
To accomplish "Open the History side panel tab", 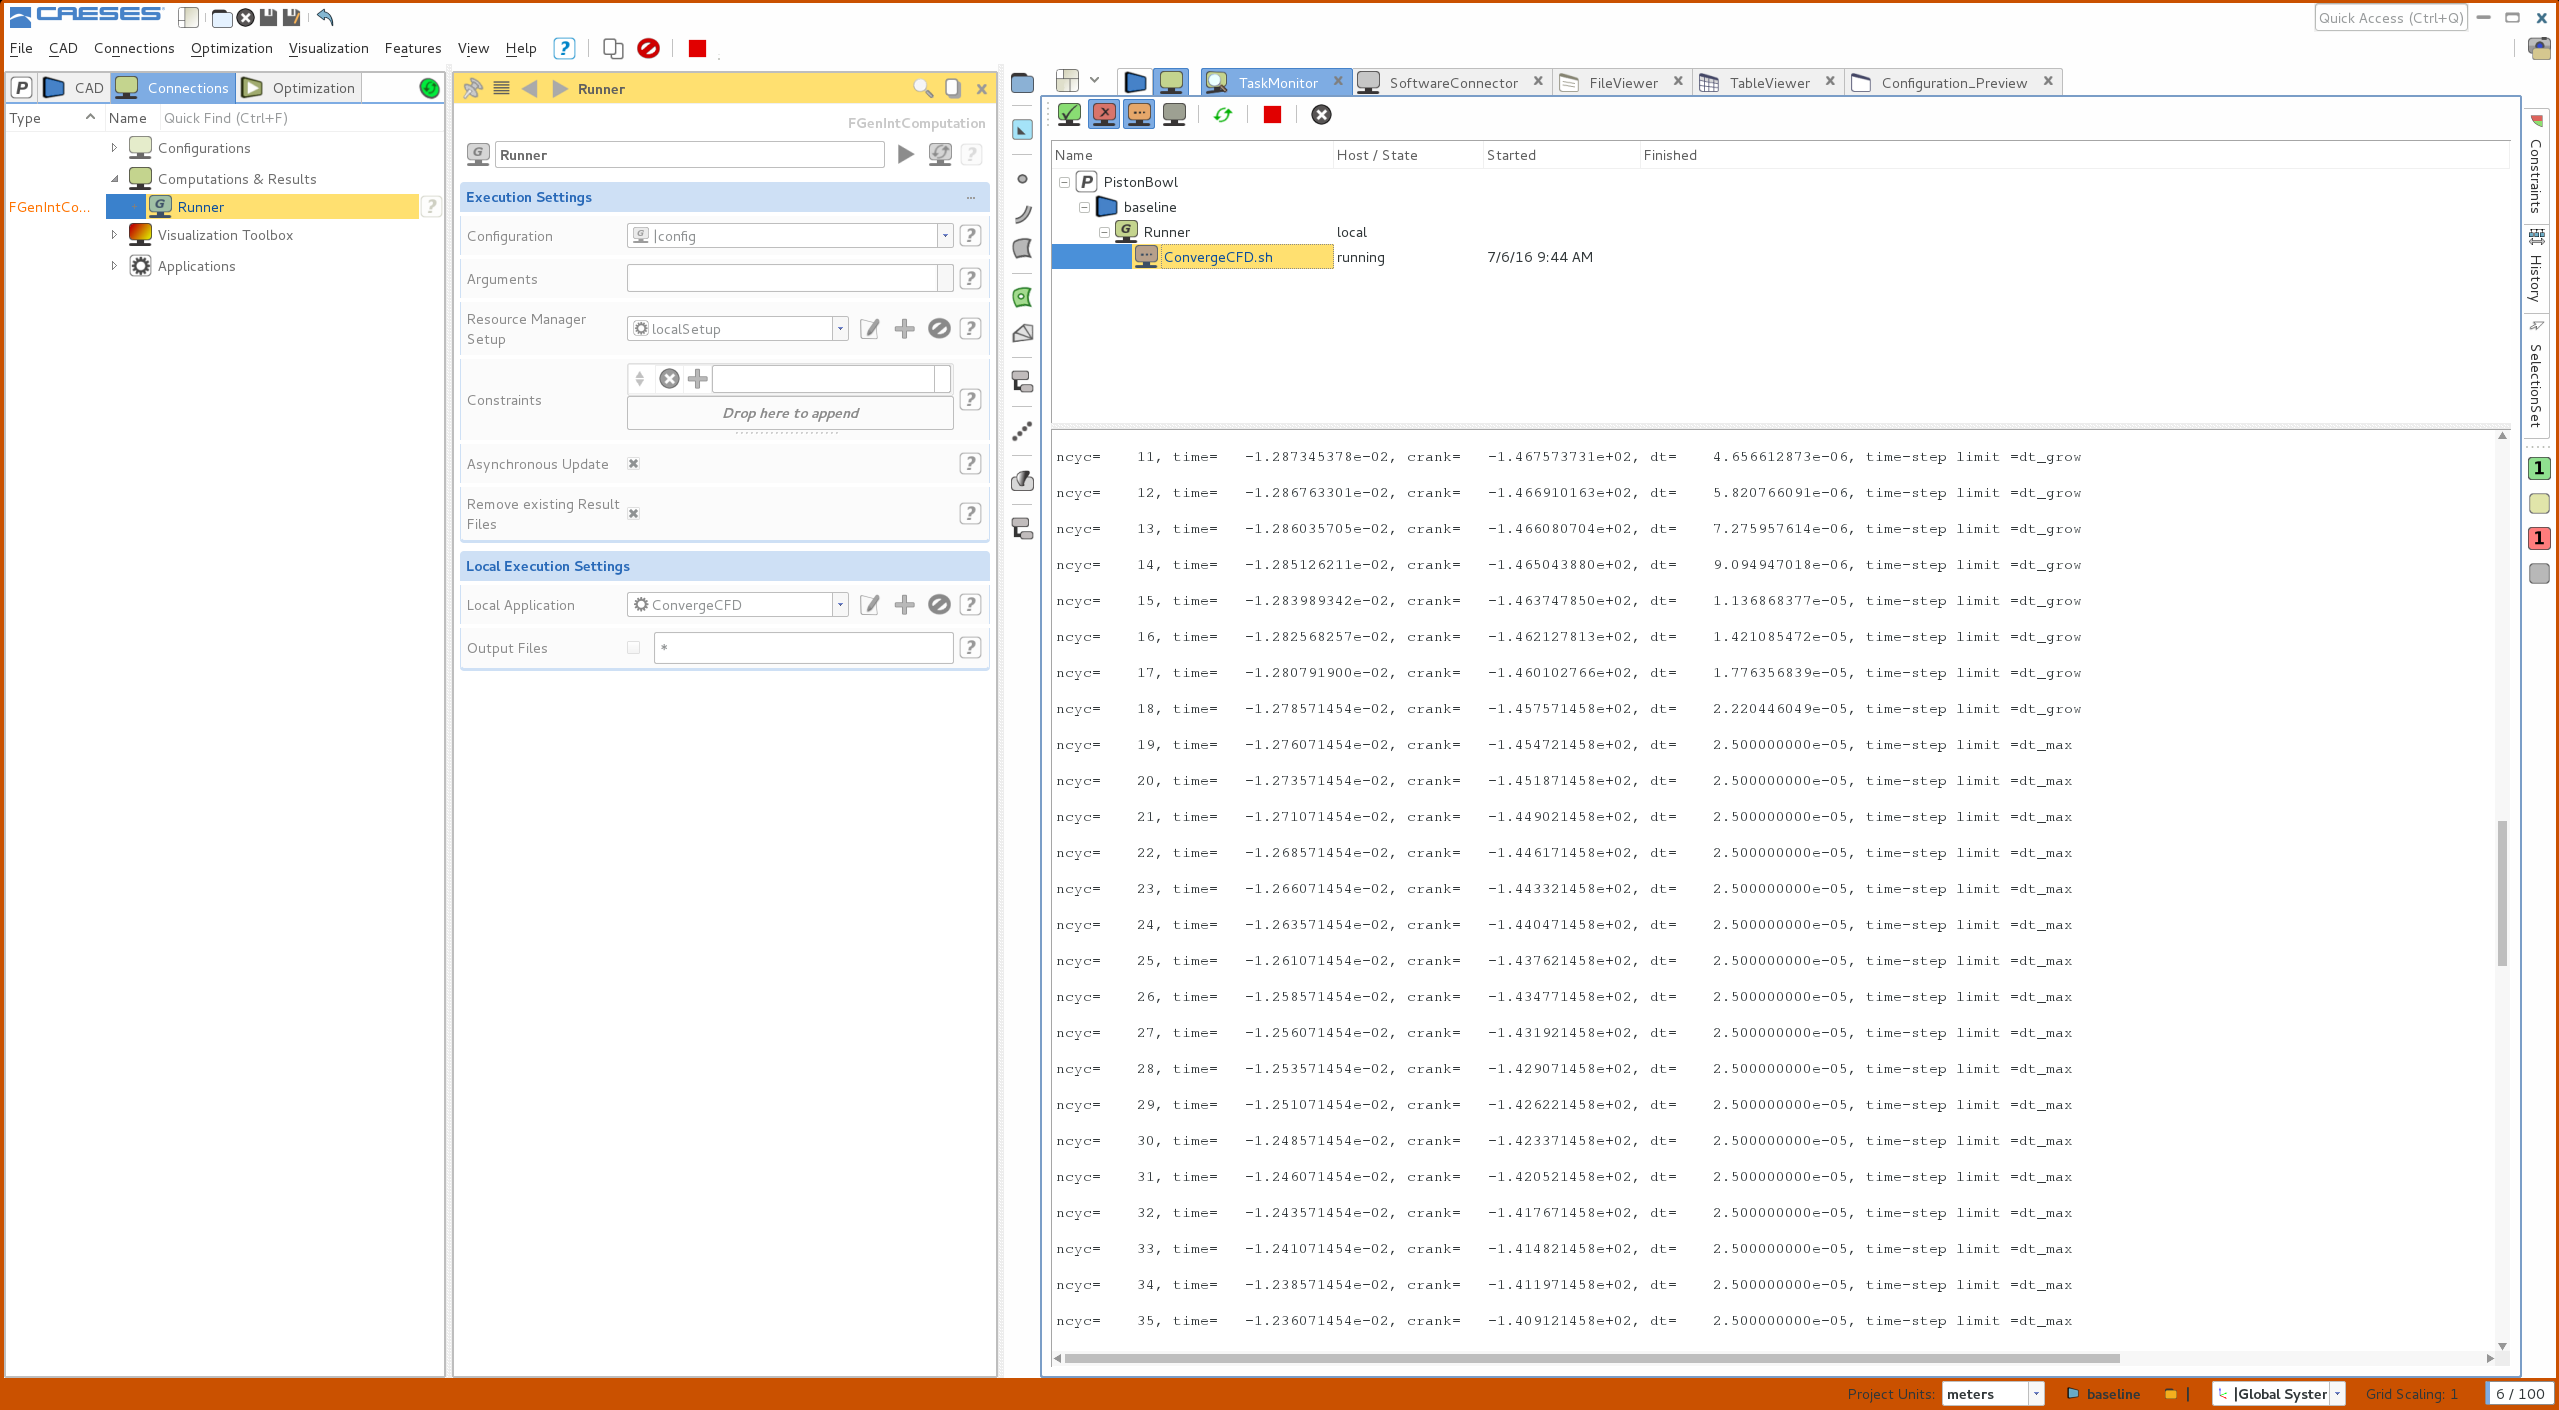I will pos(2537,267).
